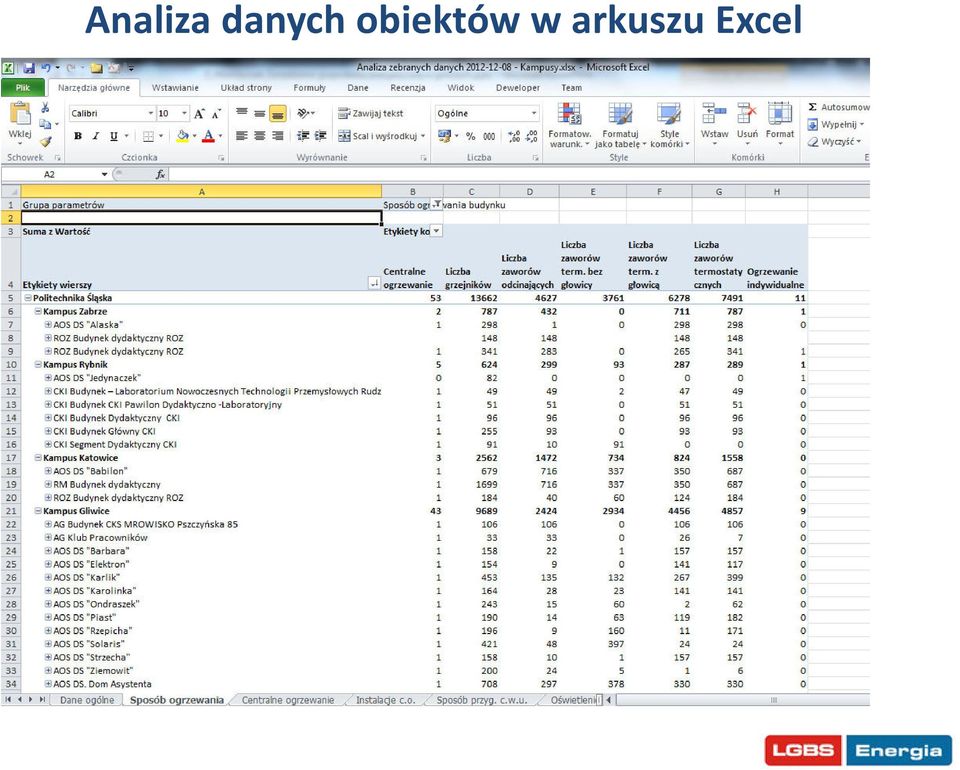Screen dimensions: 960x770
Task: Toggle Underline formatting
Action: pyautogui.click(x=113, y=136)
